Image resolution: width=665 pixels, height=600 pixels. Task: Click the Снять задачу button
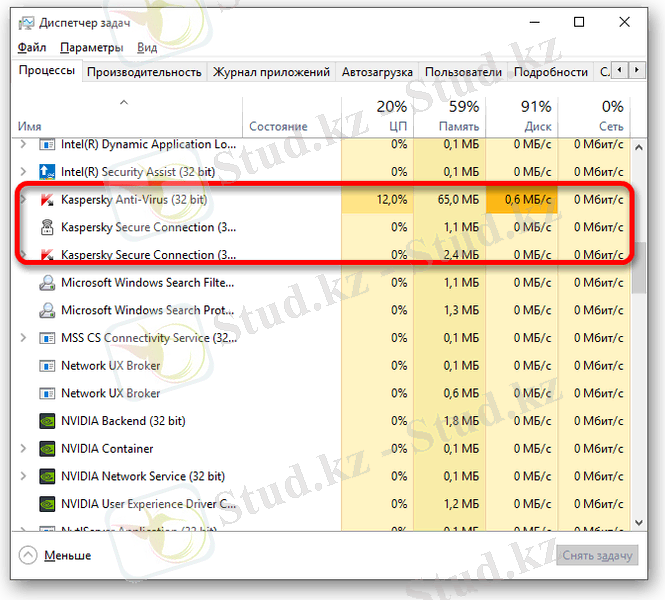tap(597, 555)
